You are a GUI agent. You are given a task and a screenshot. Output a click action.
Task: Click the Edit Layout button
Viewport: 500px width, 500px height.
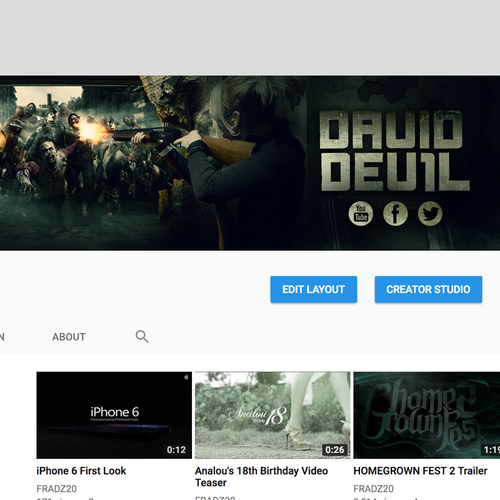coord(314,289)
